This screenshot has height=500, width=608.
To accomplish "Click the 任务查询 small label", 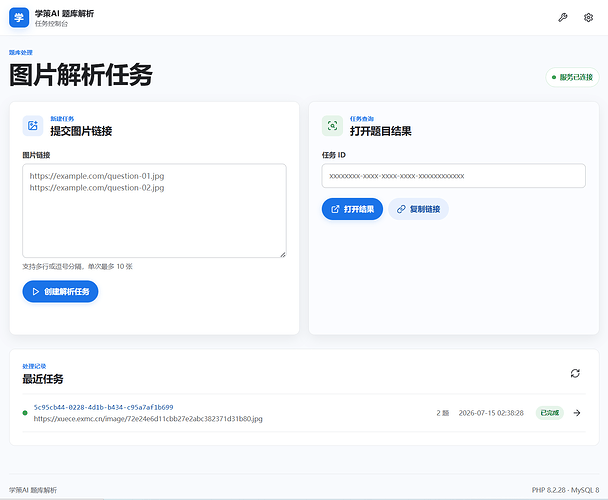I will click(x=361, y=119).
